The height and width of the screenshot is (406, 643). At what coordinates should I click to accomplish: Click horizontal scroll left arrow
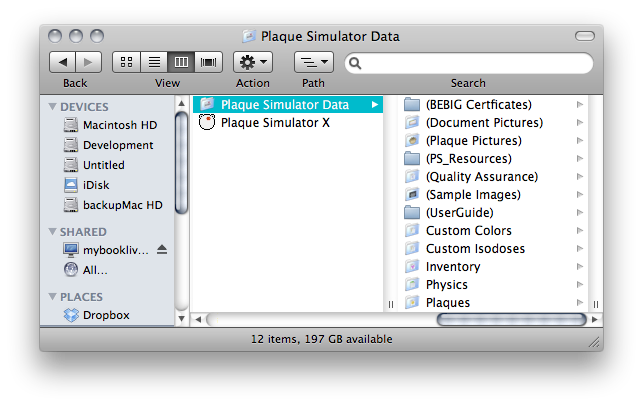pyautogui.click(x=198, y=319)
